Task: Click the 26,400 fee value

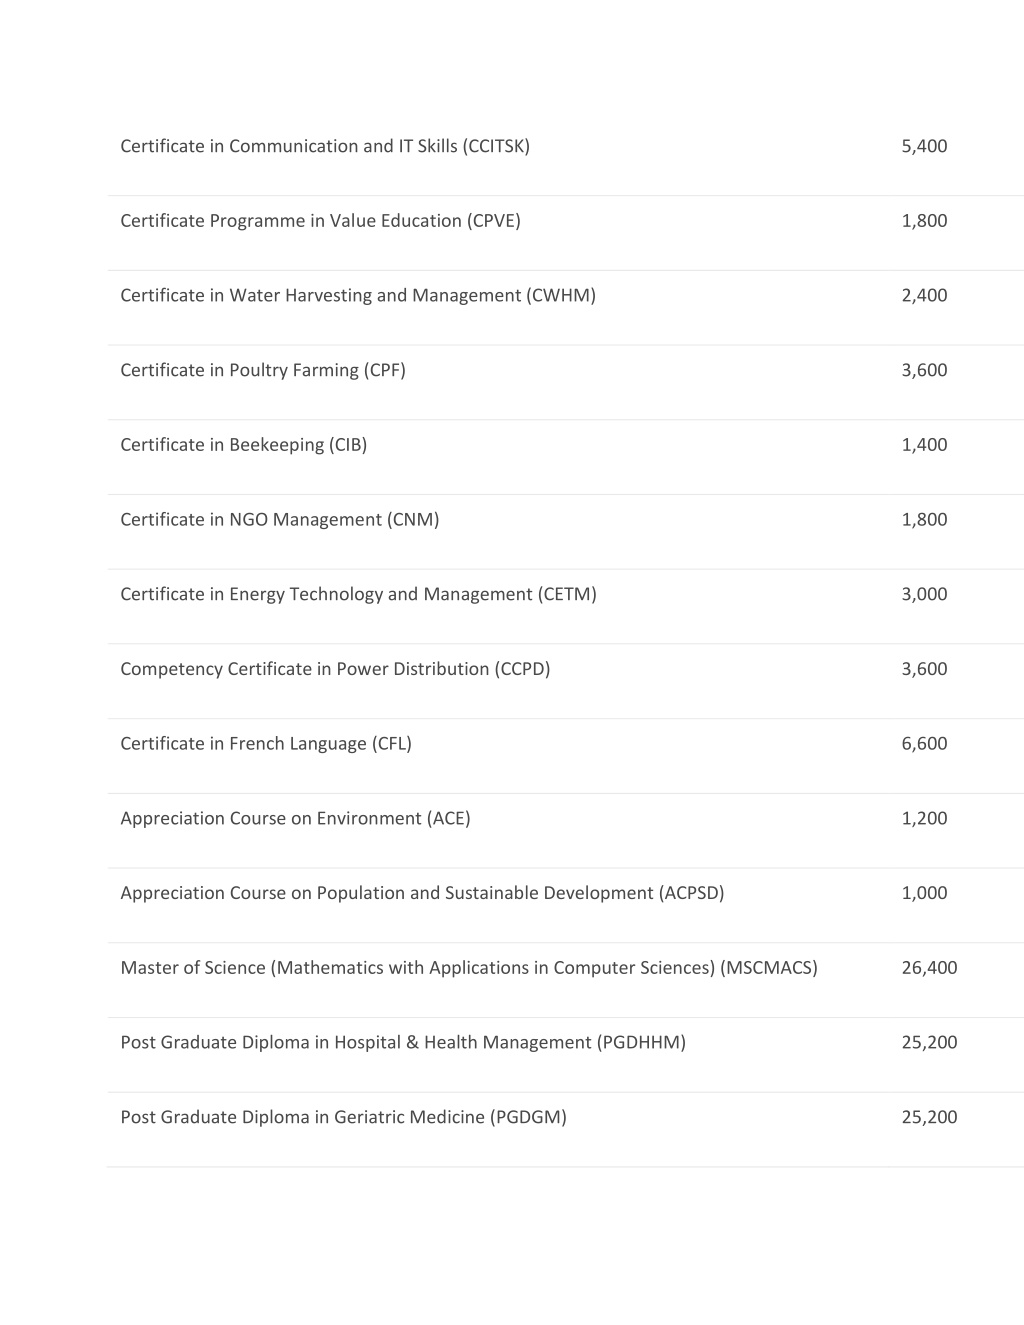Action: 929,968
